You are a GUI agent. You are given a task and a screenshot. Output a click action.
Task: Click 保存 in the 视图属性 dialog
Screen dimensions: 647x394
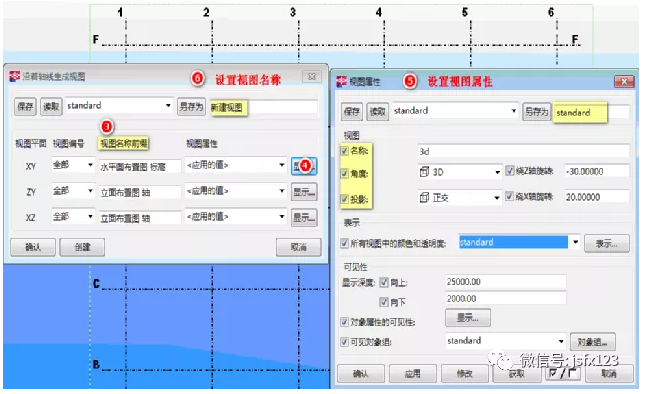click(352, 111)
